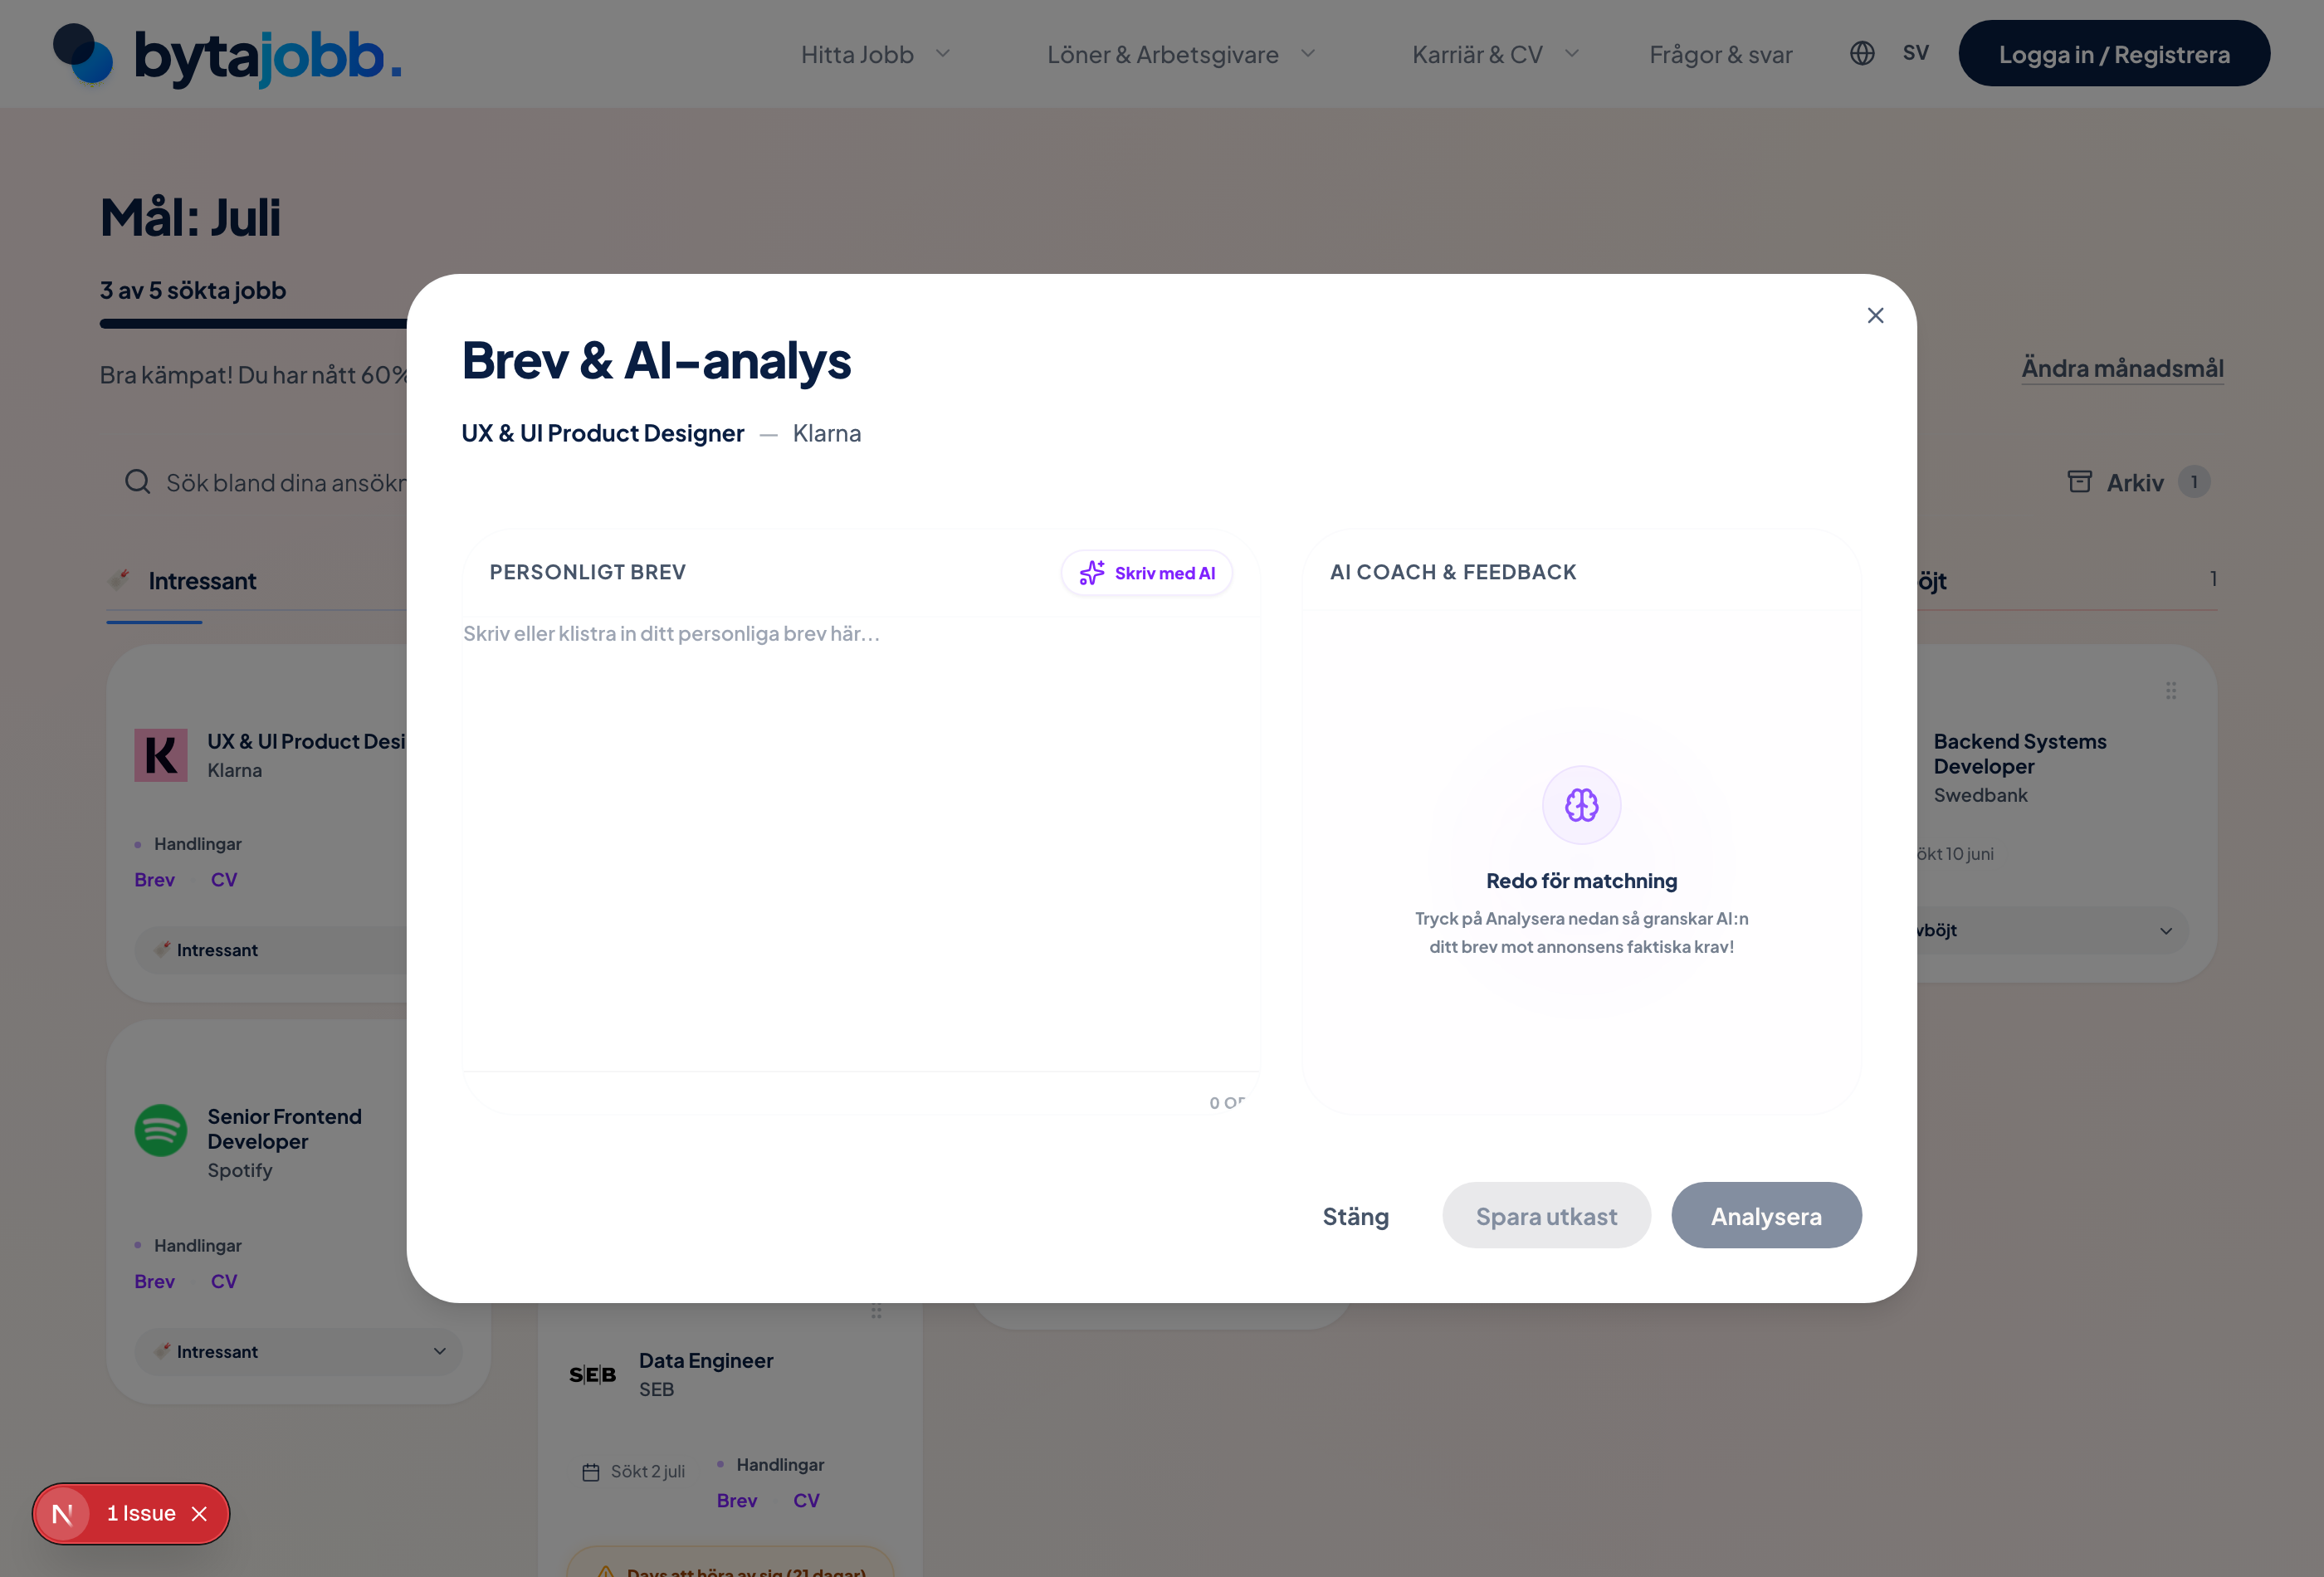The width and height of the screenshot is (2324, 1577).
Task: Click Logga in / Registrera button
Action: (2114, 53)
